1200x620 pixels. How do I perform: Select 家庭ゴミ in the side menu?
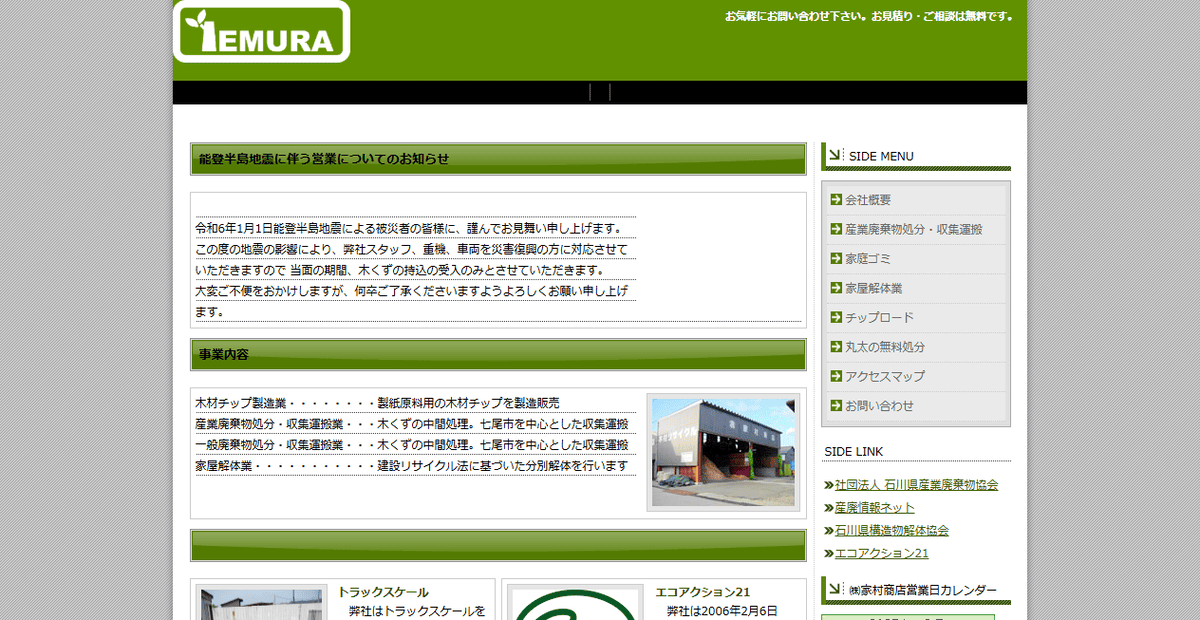pos(866,259)
